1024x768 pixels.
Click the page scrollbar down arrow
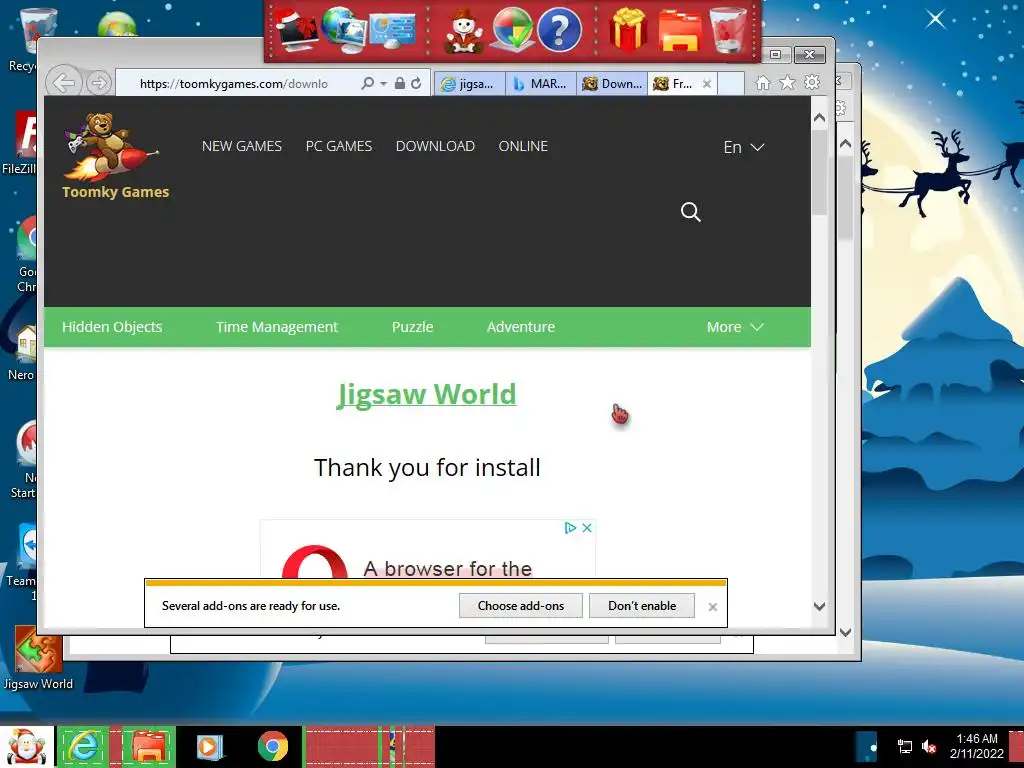tap(820, 607)
